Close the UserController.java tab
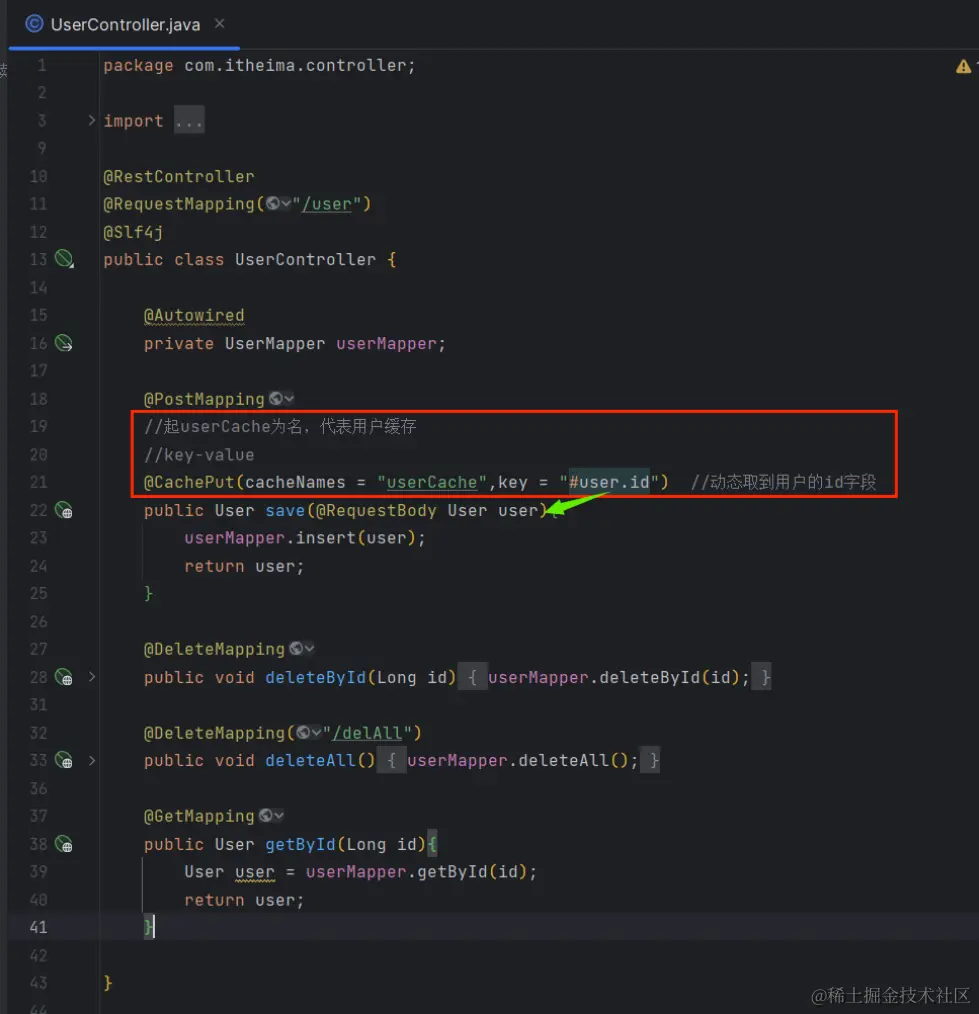979x1014 pixels. click(220, 24)
